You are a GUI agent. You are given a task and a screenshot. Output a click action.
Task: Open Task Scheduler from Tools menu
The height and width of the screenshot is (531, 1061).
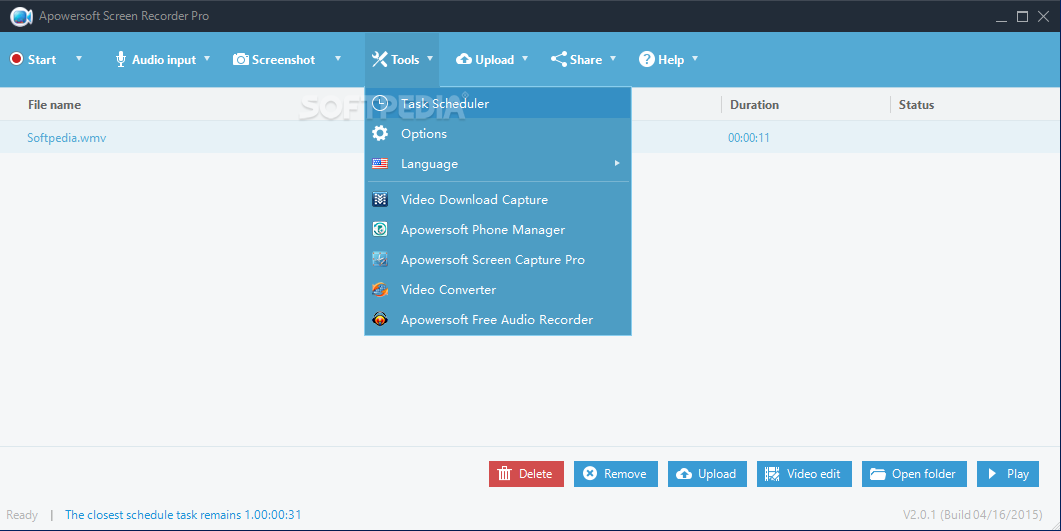(x=498, y=103)
